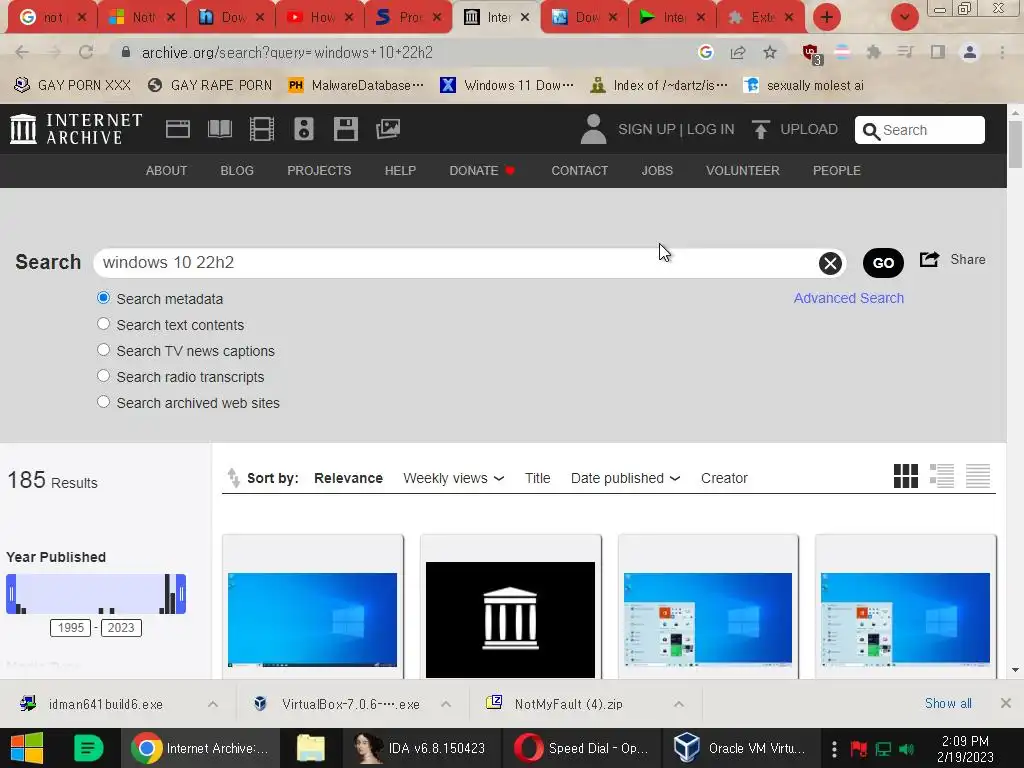1024x768 pixels.
Task: Switch to detailed list view
Action: (x=942, y=476)
